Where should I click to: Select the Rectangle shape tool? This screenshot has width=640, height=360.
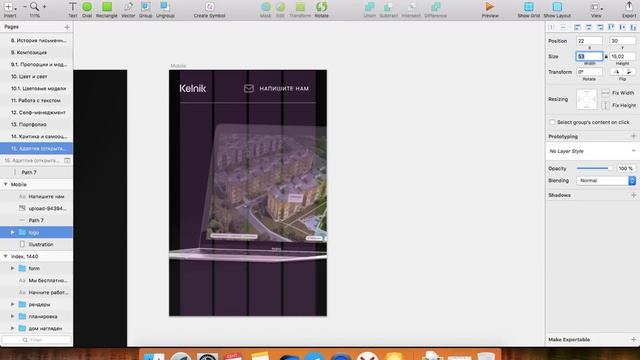click(107, 10)
